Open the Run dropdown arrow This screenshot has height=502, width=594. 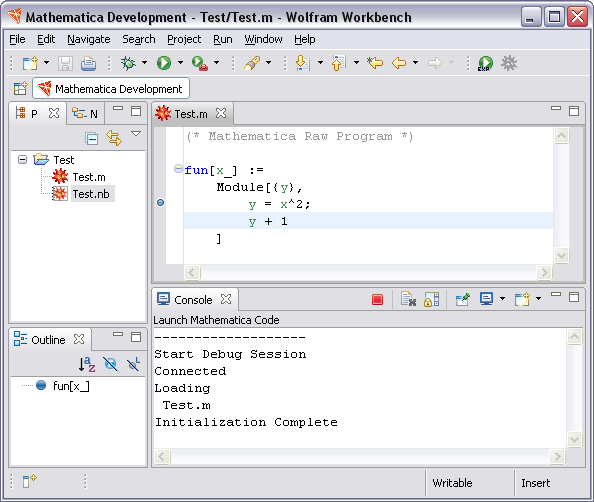click(180, 63)
